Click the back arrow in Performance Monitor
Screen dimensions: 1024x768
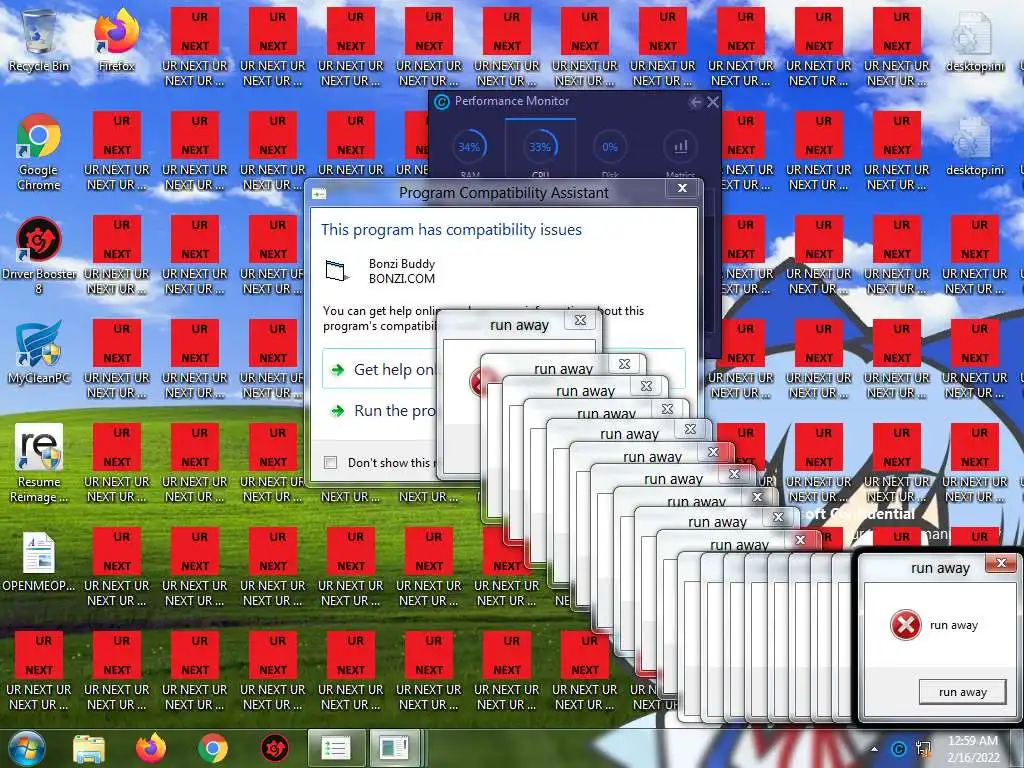point(695,102)
